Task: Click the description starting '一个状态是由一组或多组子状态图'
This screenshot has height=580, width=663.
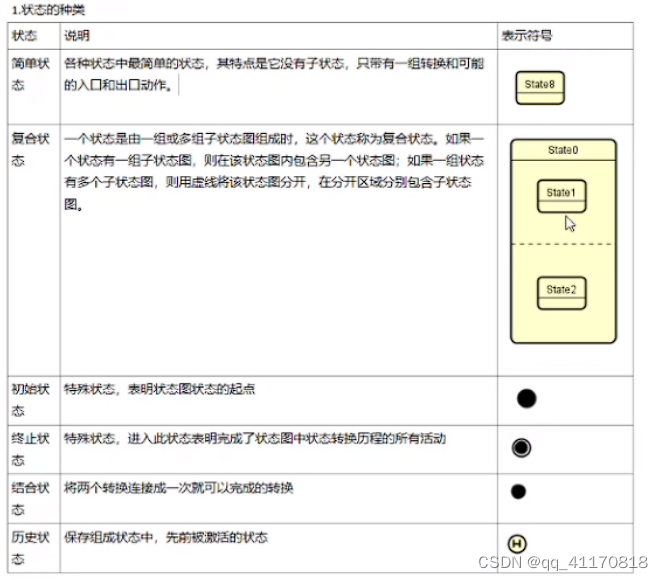Action: (x=274, y=171)
